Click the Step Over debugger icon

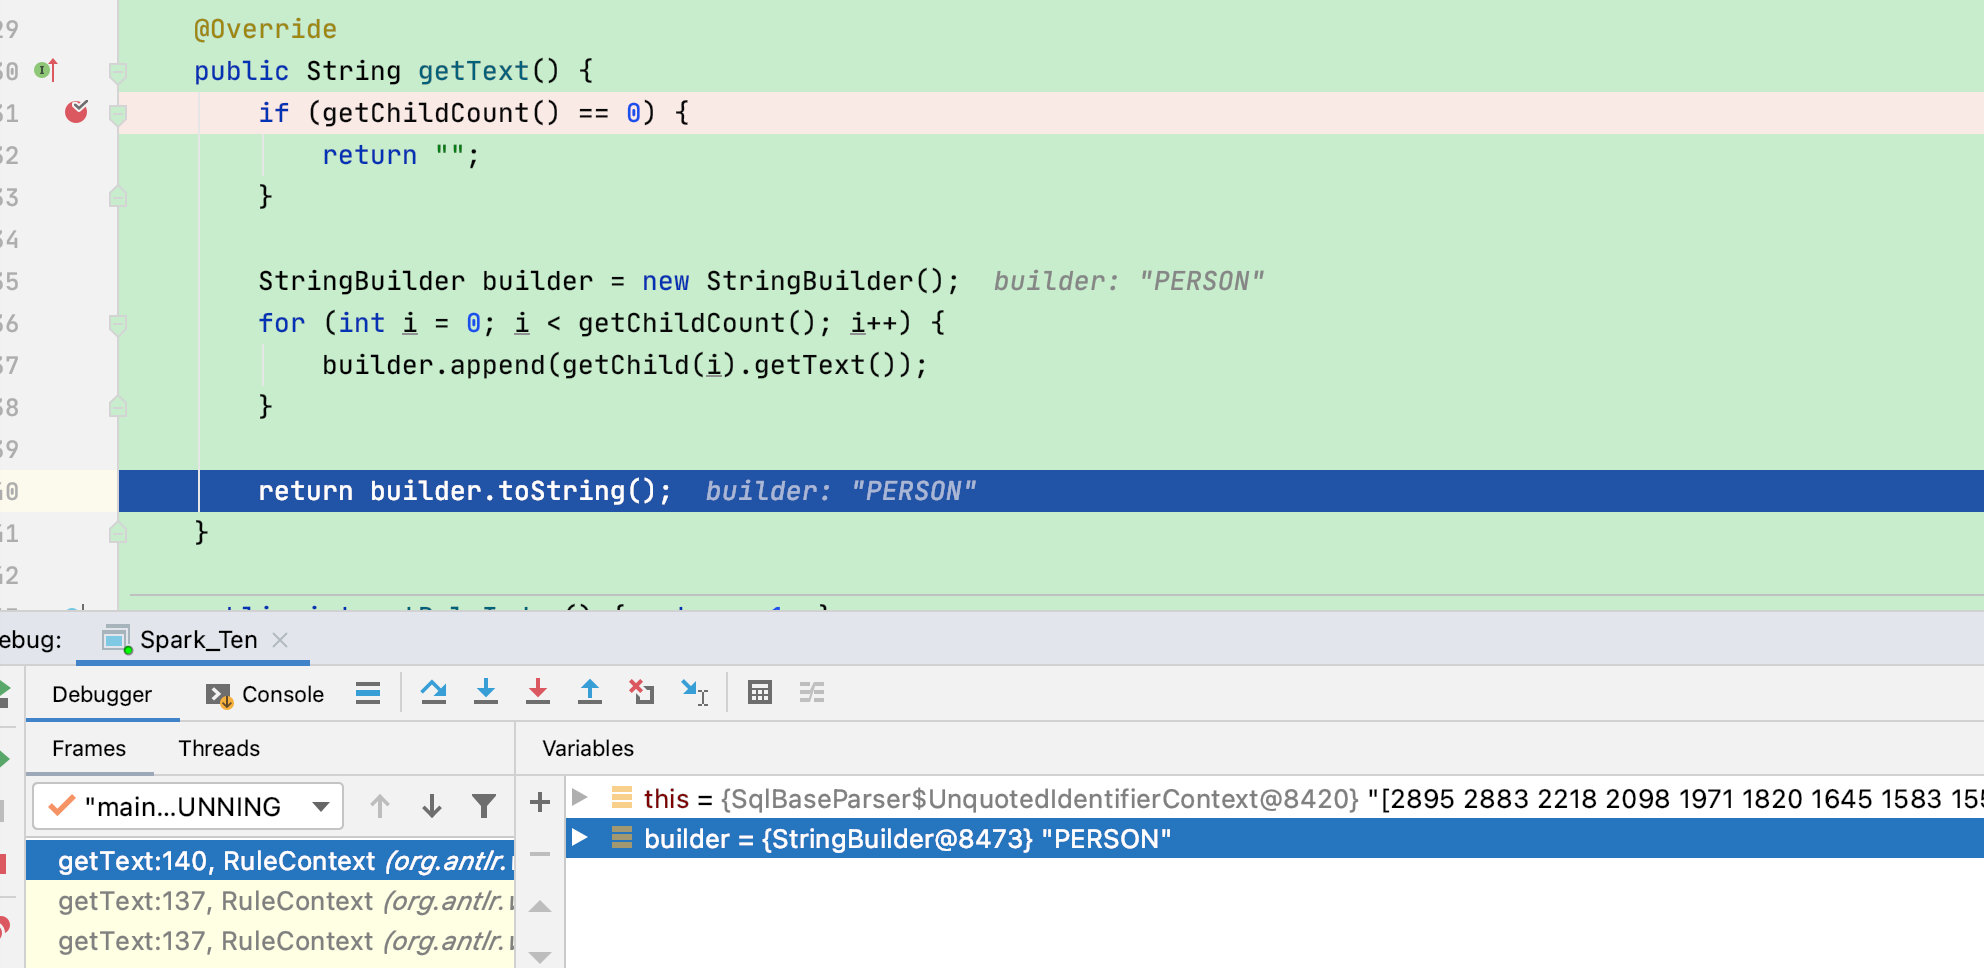click(x=433, y=692)
